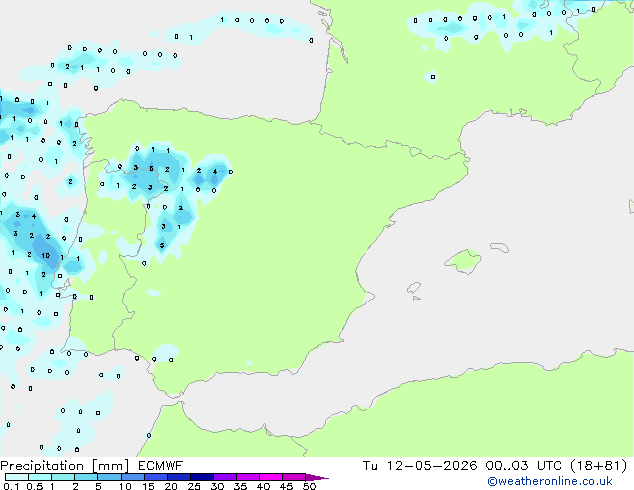This screenshot has height=490, width=634.
Task: Click the 'Tu 12-05-2026 00..03 UTC (18+81)' text
Action: coord(495,466)
